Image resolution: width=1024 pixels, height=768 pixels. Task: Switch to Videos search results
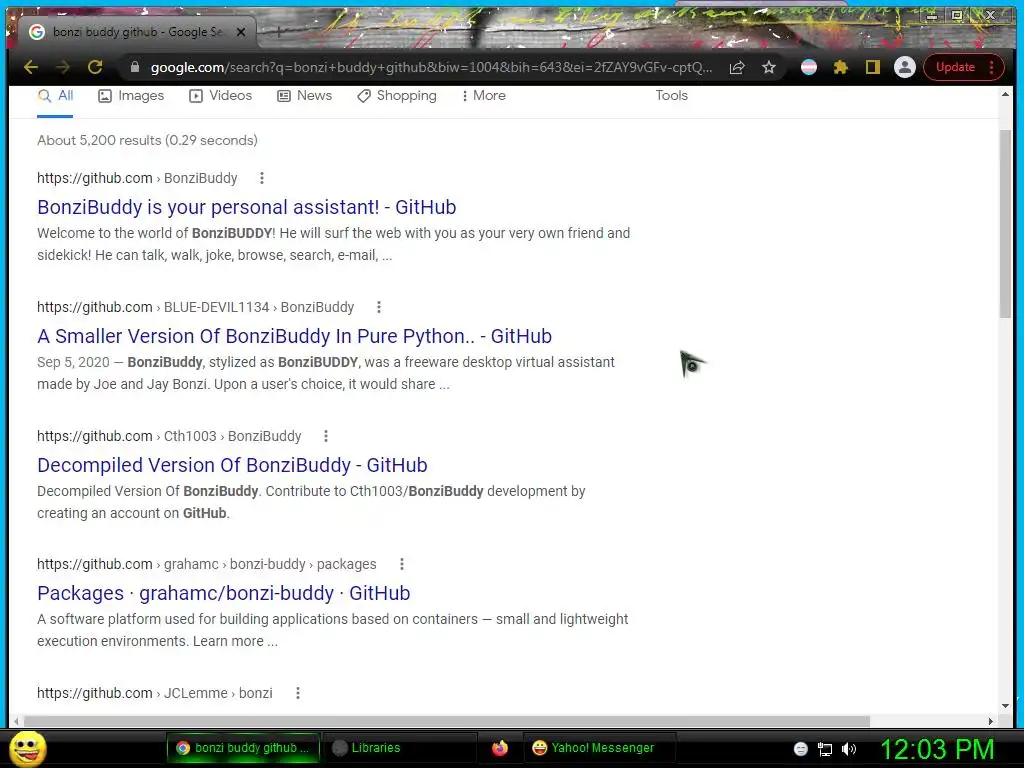coord(220,96)
